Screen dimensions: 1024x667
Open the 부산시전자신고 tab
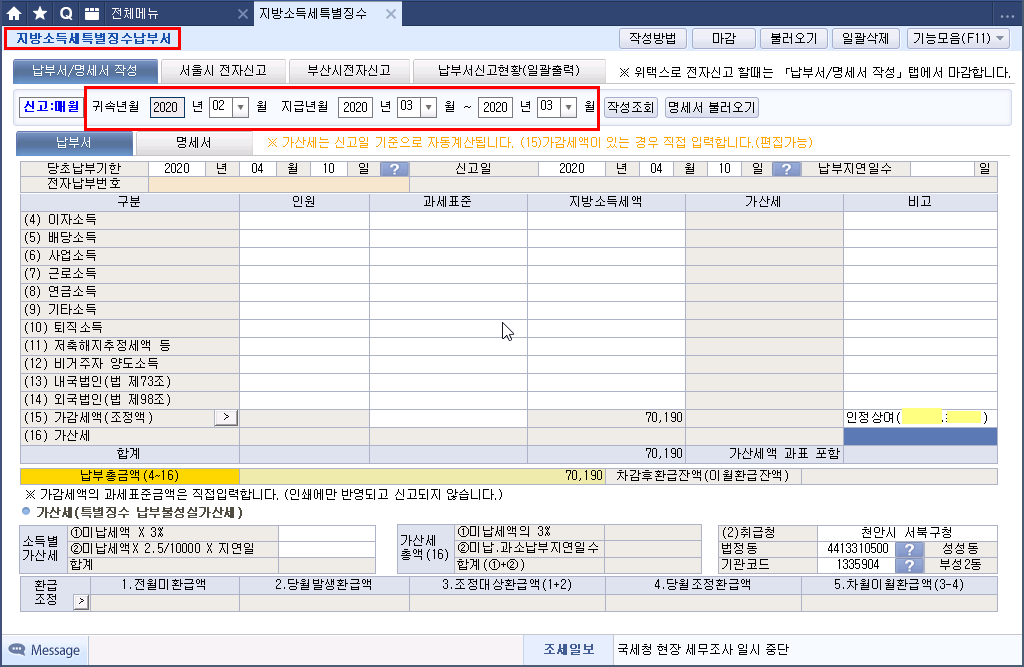[349, 71]
